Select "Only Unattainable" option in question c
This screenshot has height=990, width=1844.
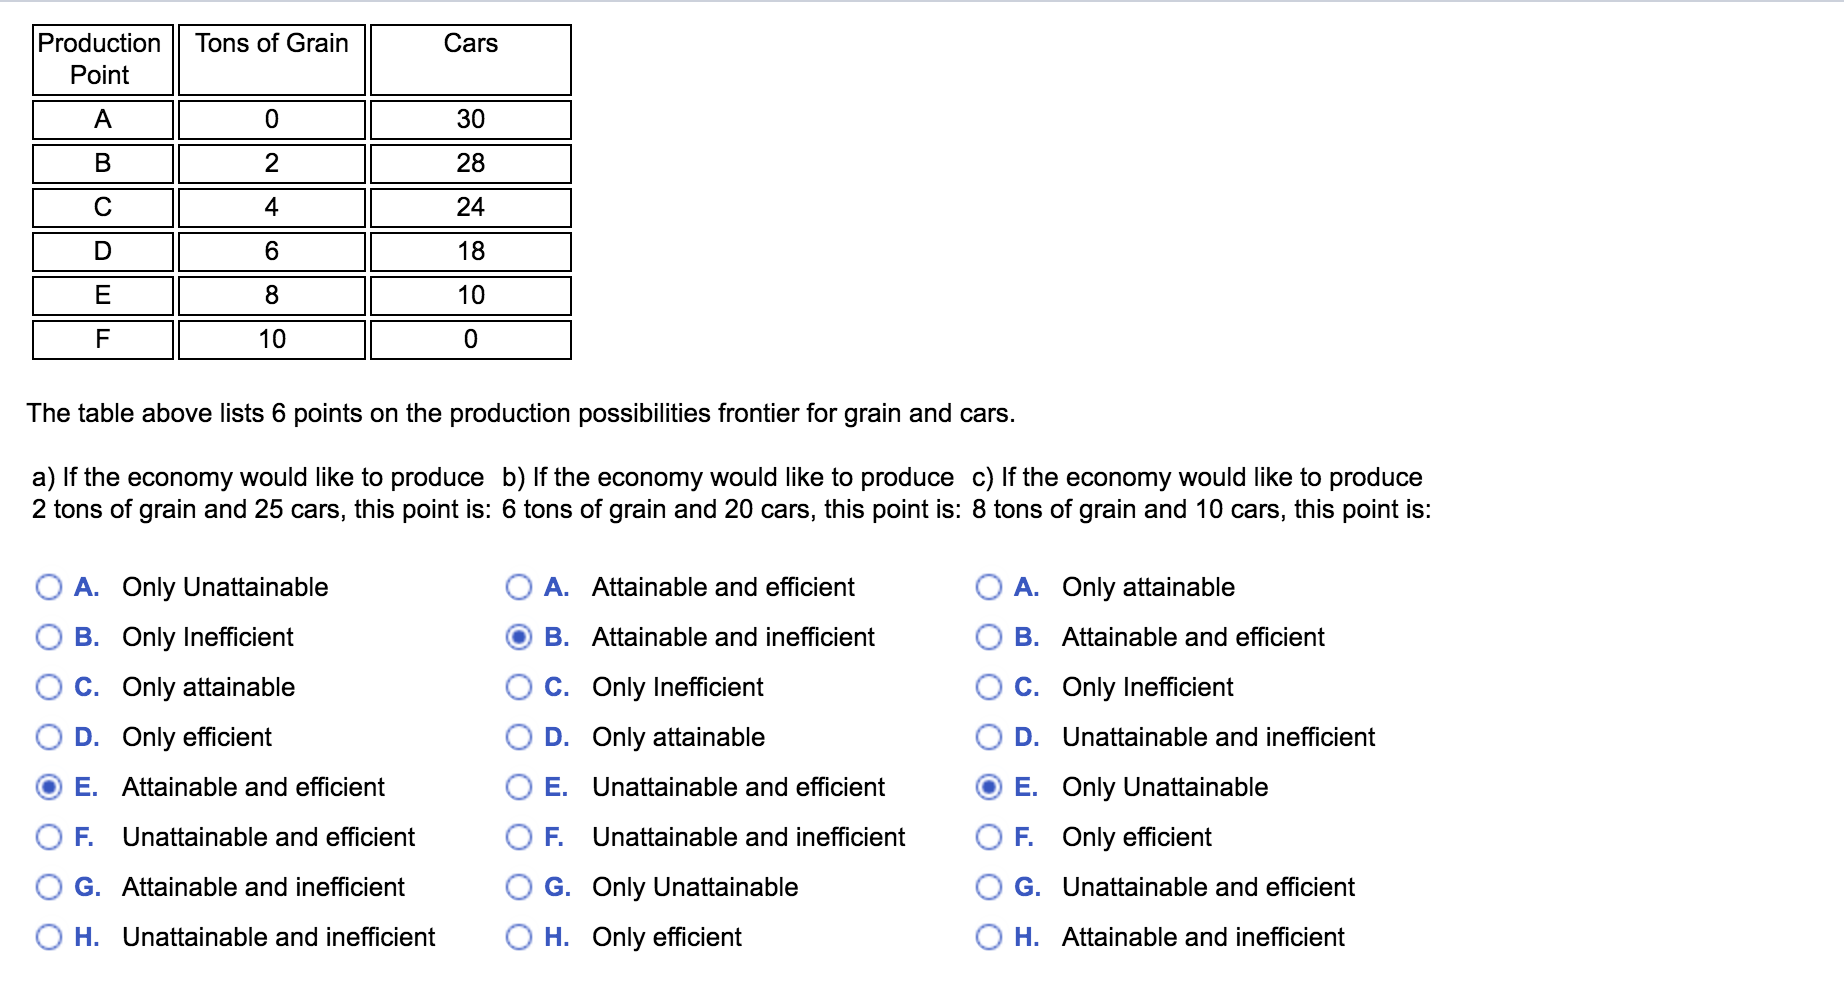pyautogui.click(x=990, y=787)
